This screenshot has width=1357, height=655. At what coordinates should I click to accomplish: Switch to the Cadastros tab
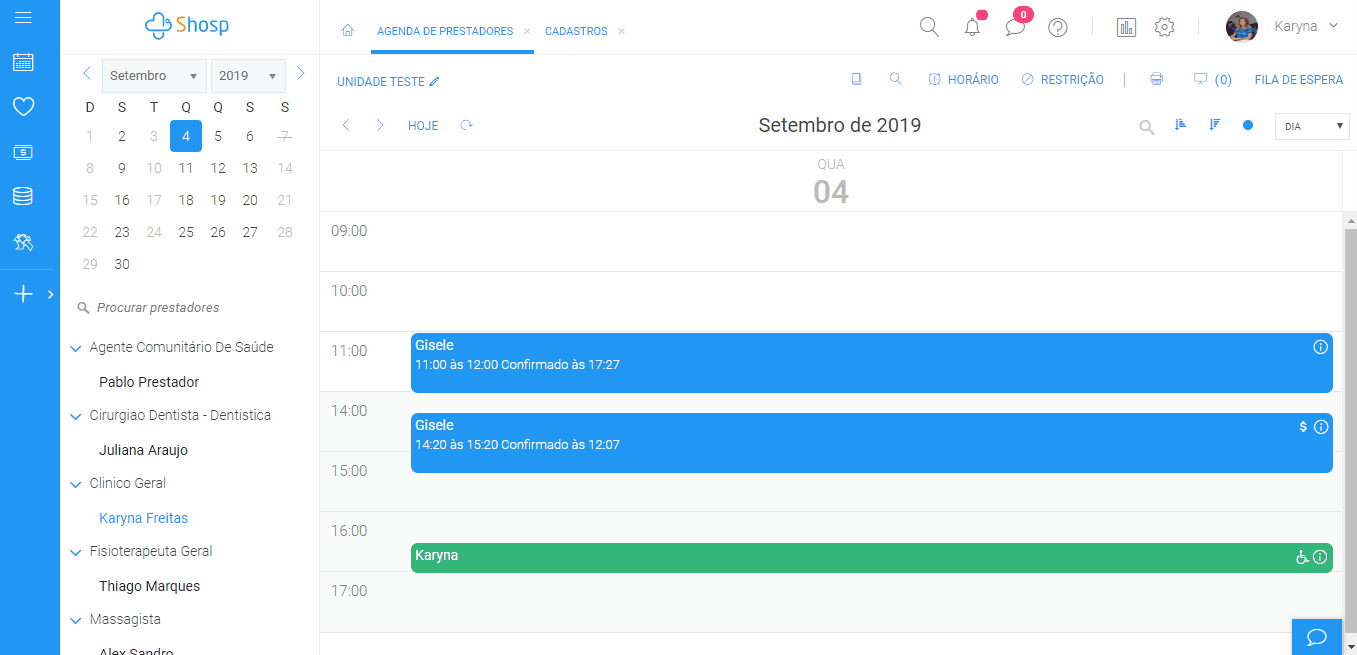tap(576, 31)
